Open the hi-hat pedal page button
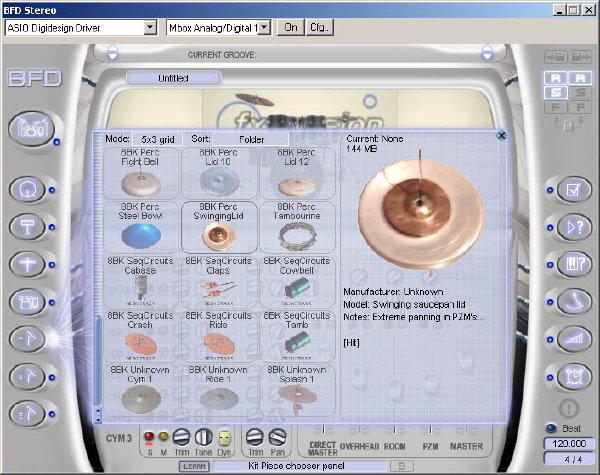This screenshot has height=475, width=600. [x=574, y=302]
